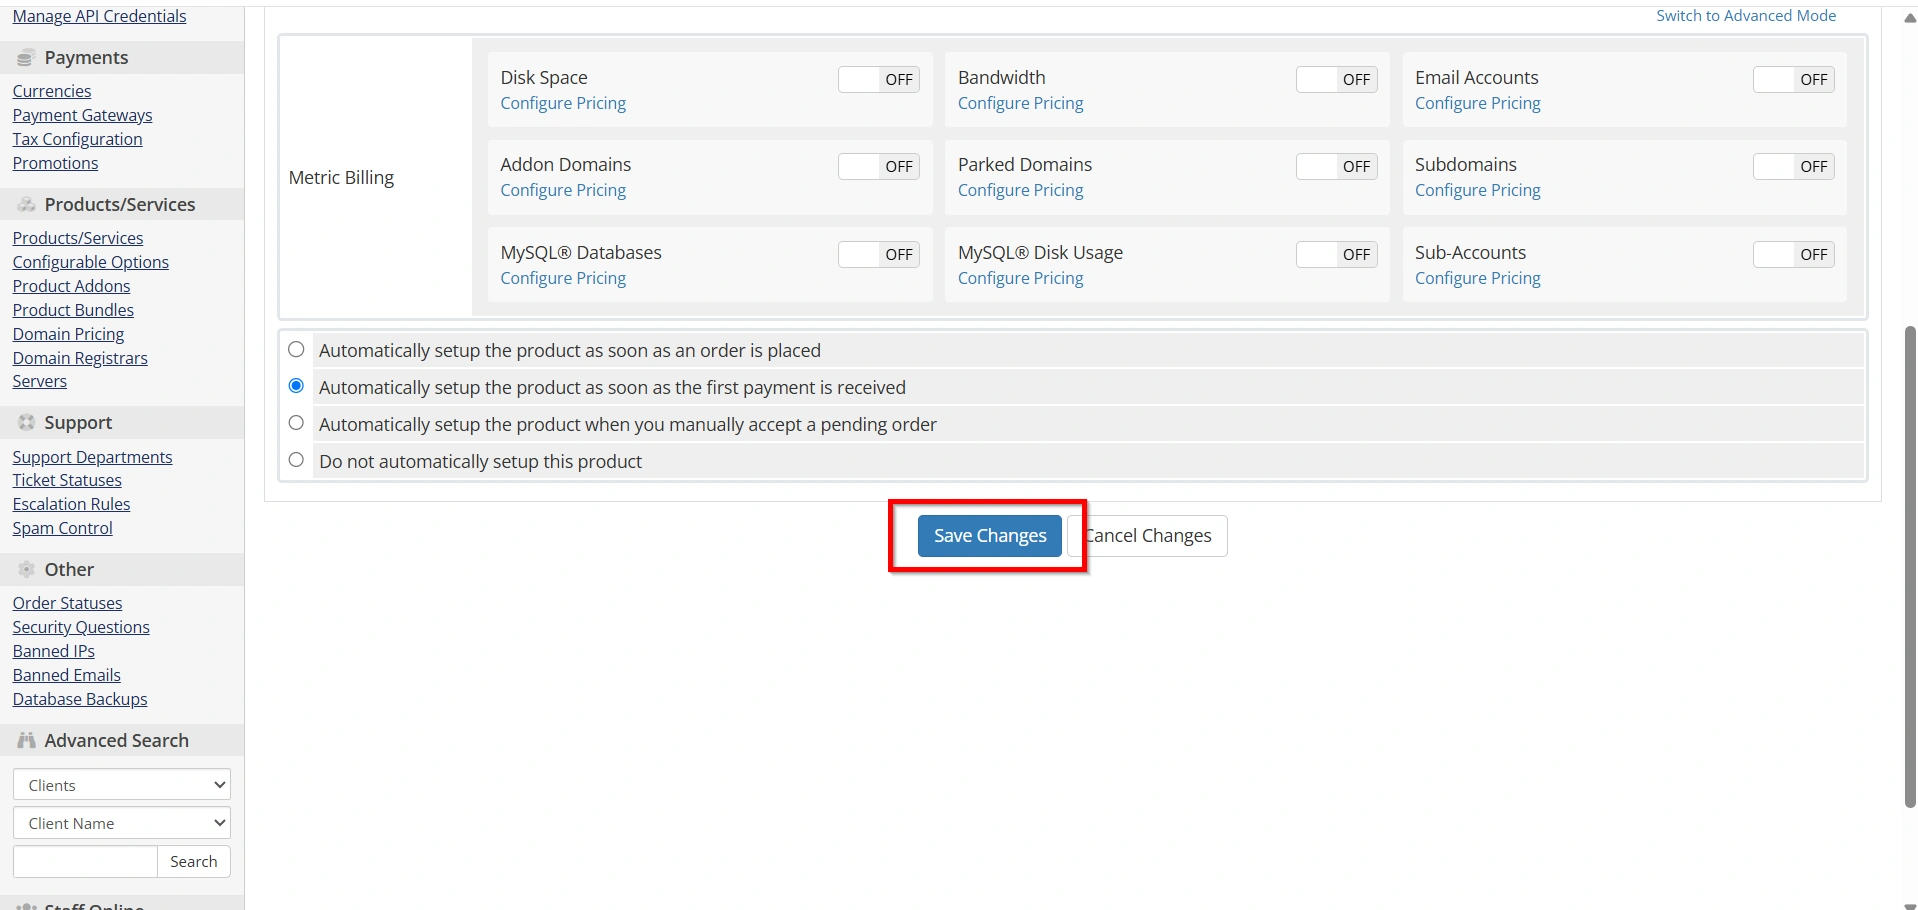This screenshot has height=910, width=1918.
Task: Open Banned IPs sidebar link
Action: 53,651
